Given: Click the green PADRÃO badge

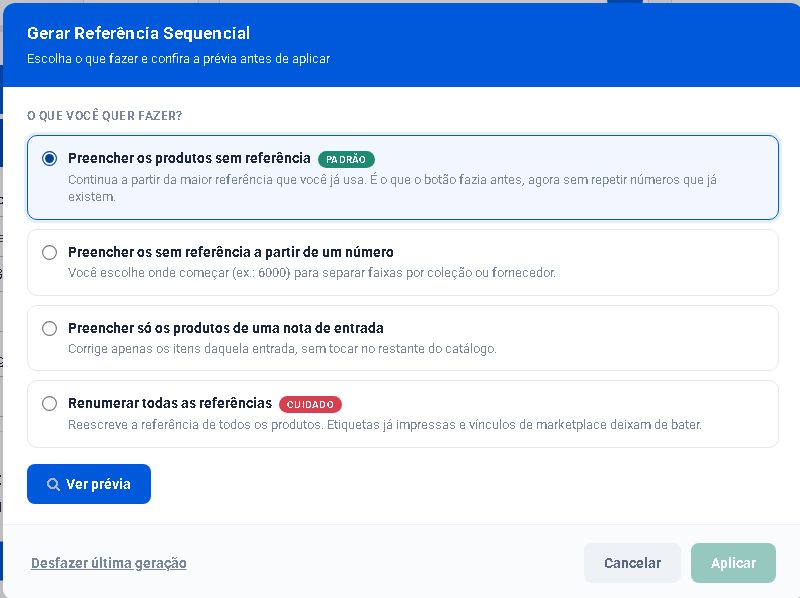Looking at the screenshot, I should (346, 159).
